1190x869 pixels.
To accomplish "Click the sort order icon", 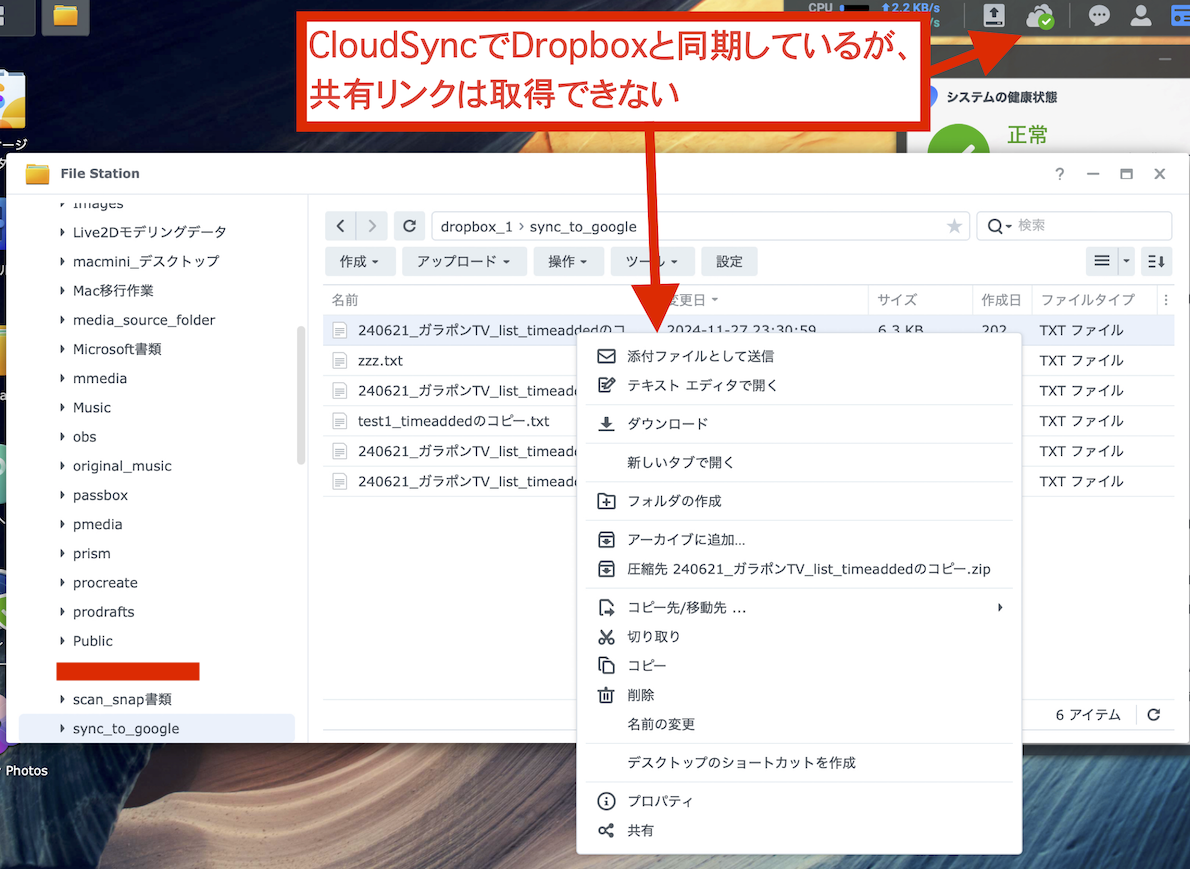I will coord(1156,261).
